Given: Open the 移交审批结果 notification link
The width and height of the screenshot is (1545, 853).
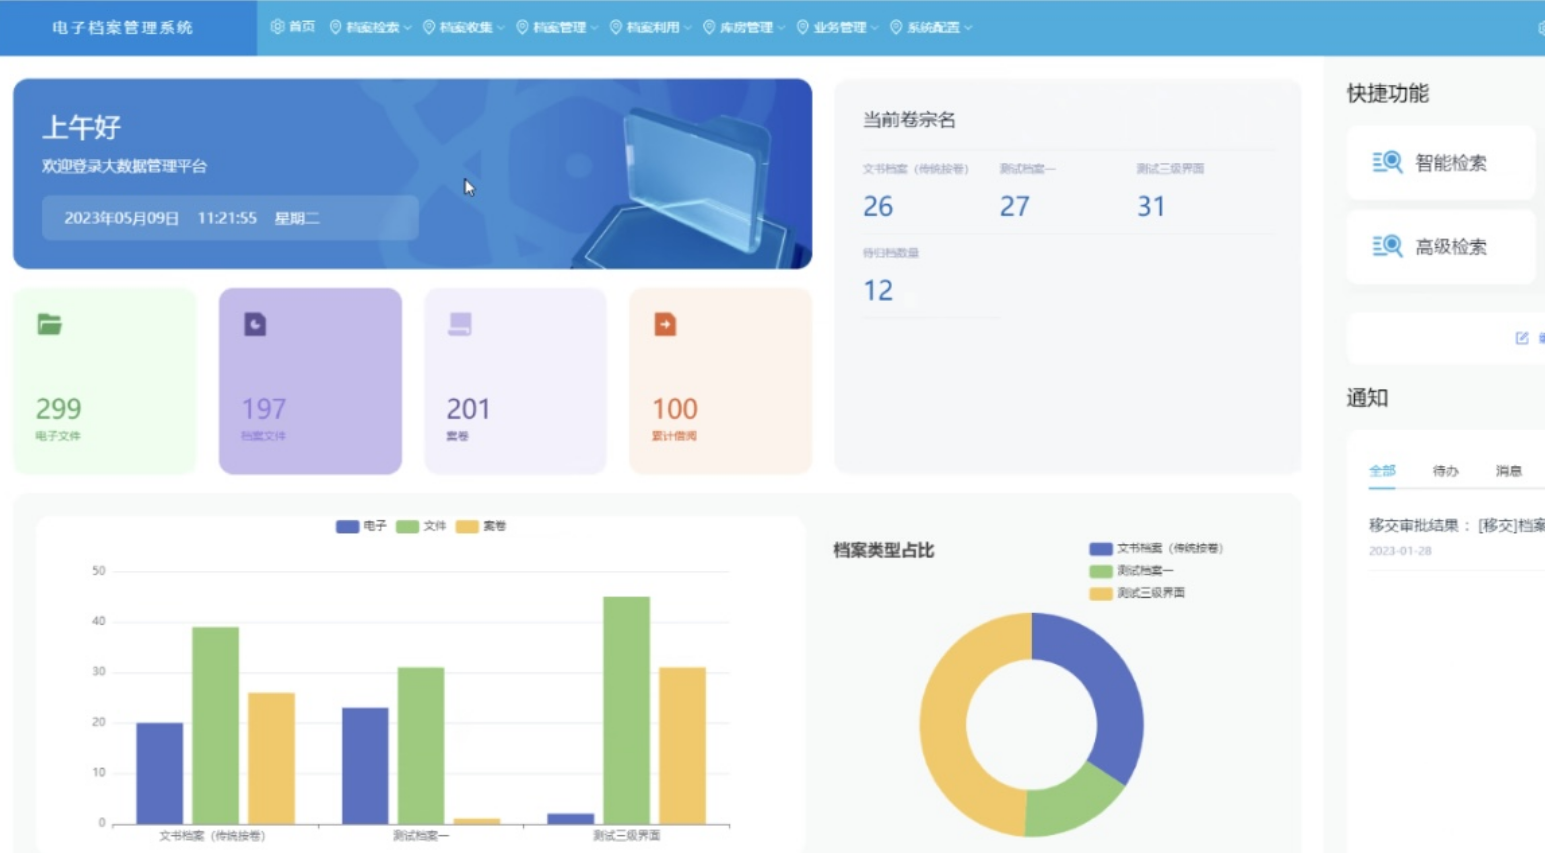Looking at the screenshot, I should coord(1455,525).
